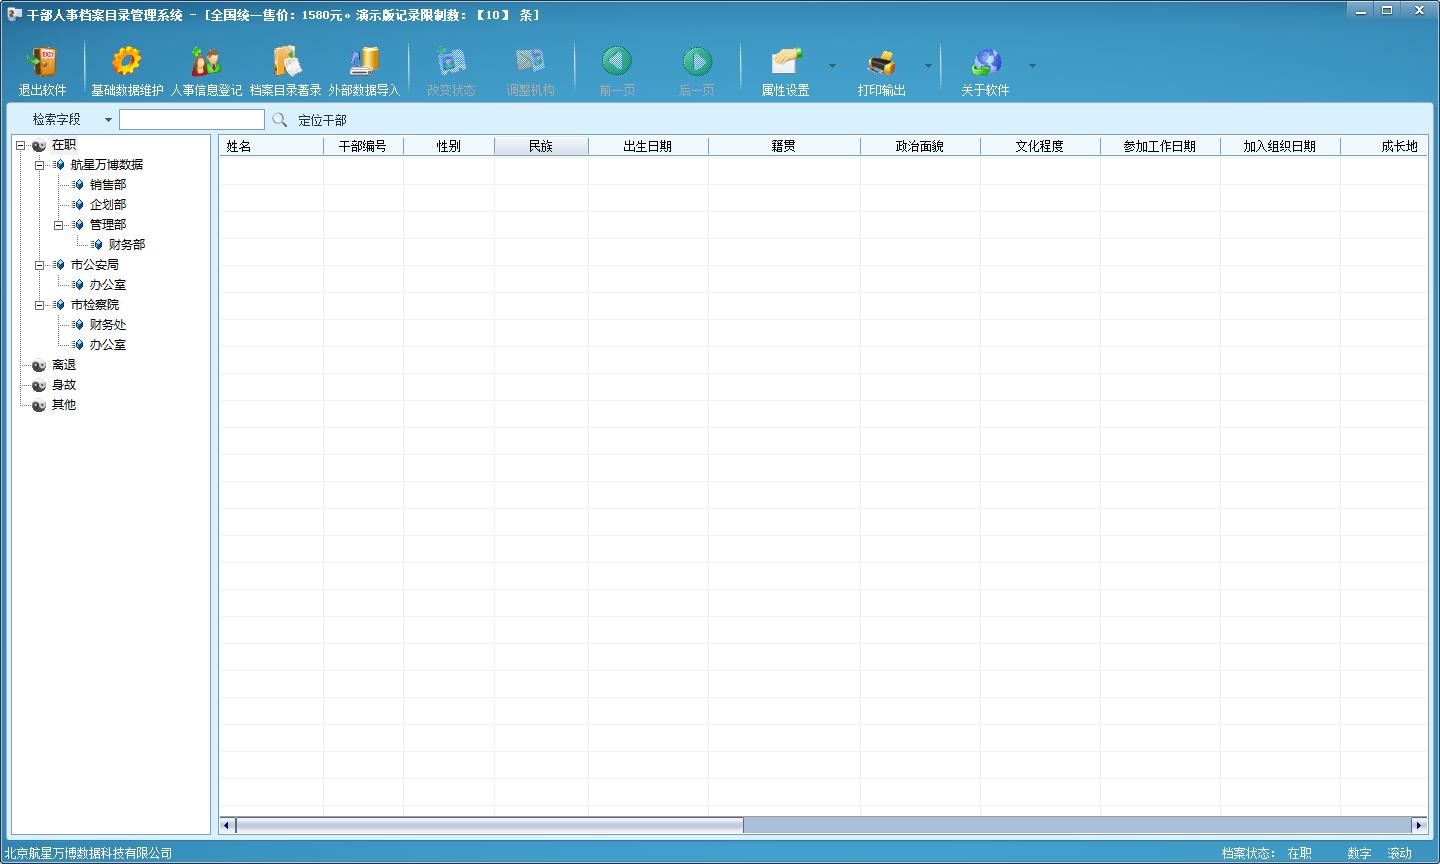Screen dimensions: 1440x864
Task: Click the horizontal scrollbar right arrow
Action: pyautogui.click(x=1419, y=825)
